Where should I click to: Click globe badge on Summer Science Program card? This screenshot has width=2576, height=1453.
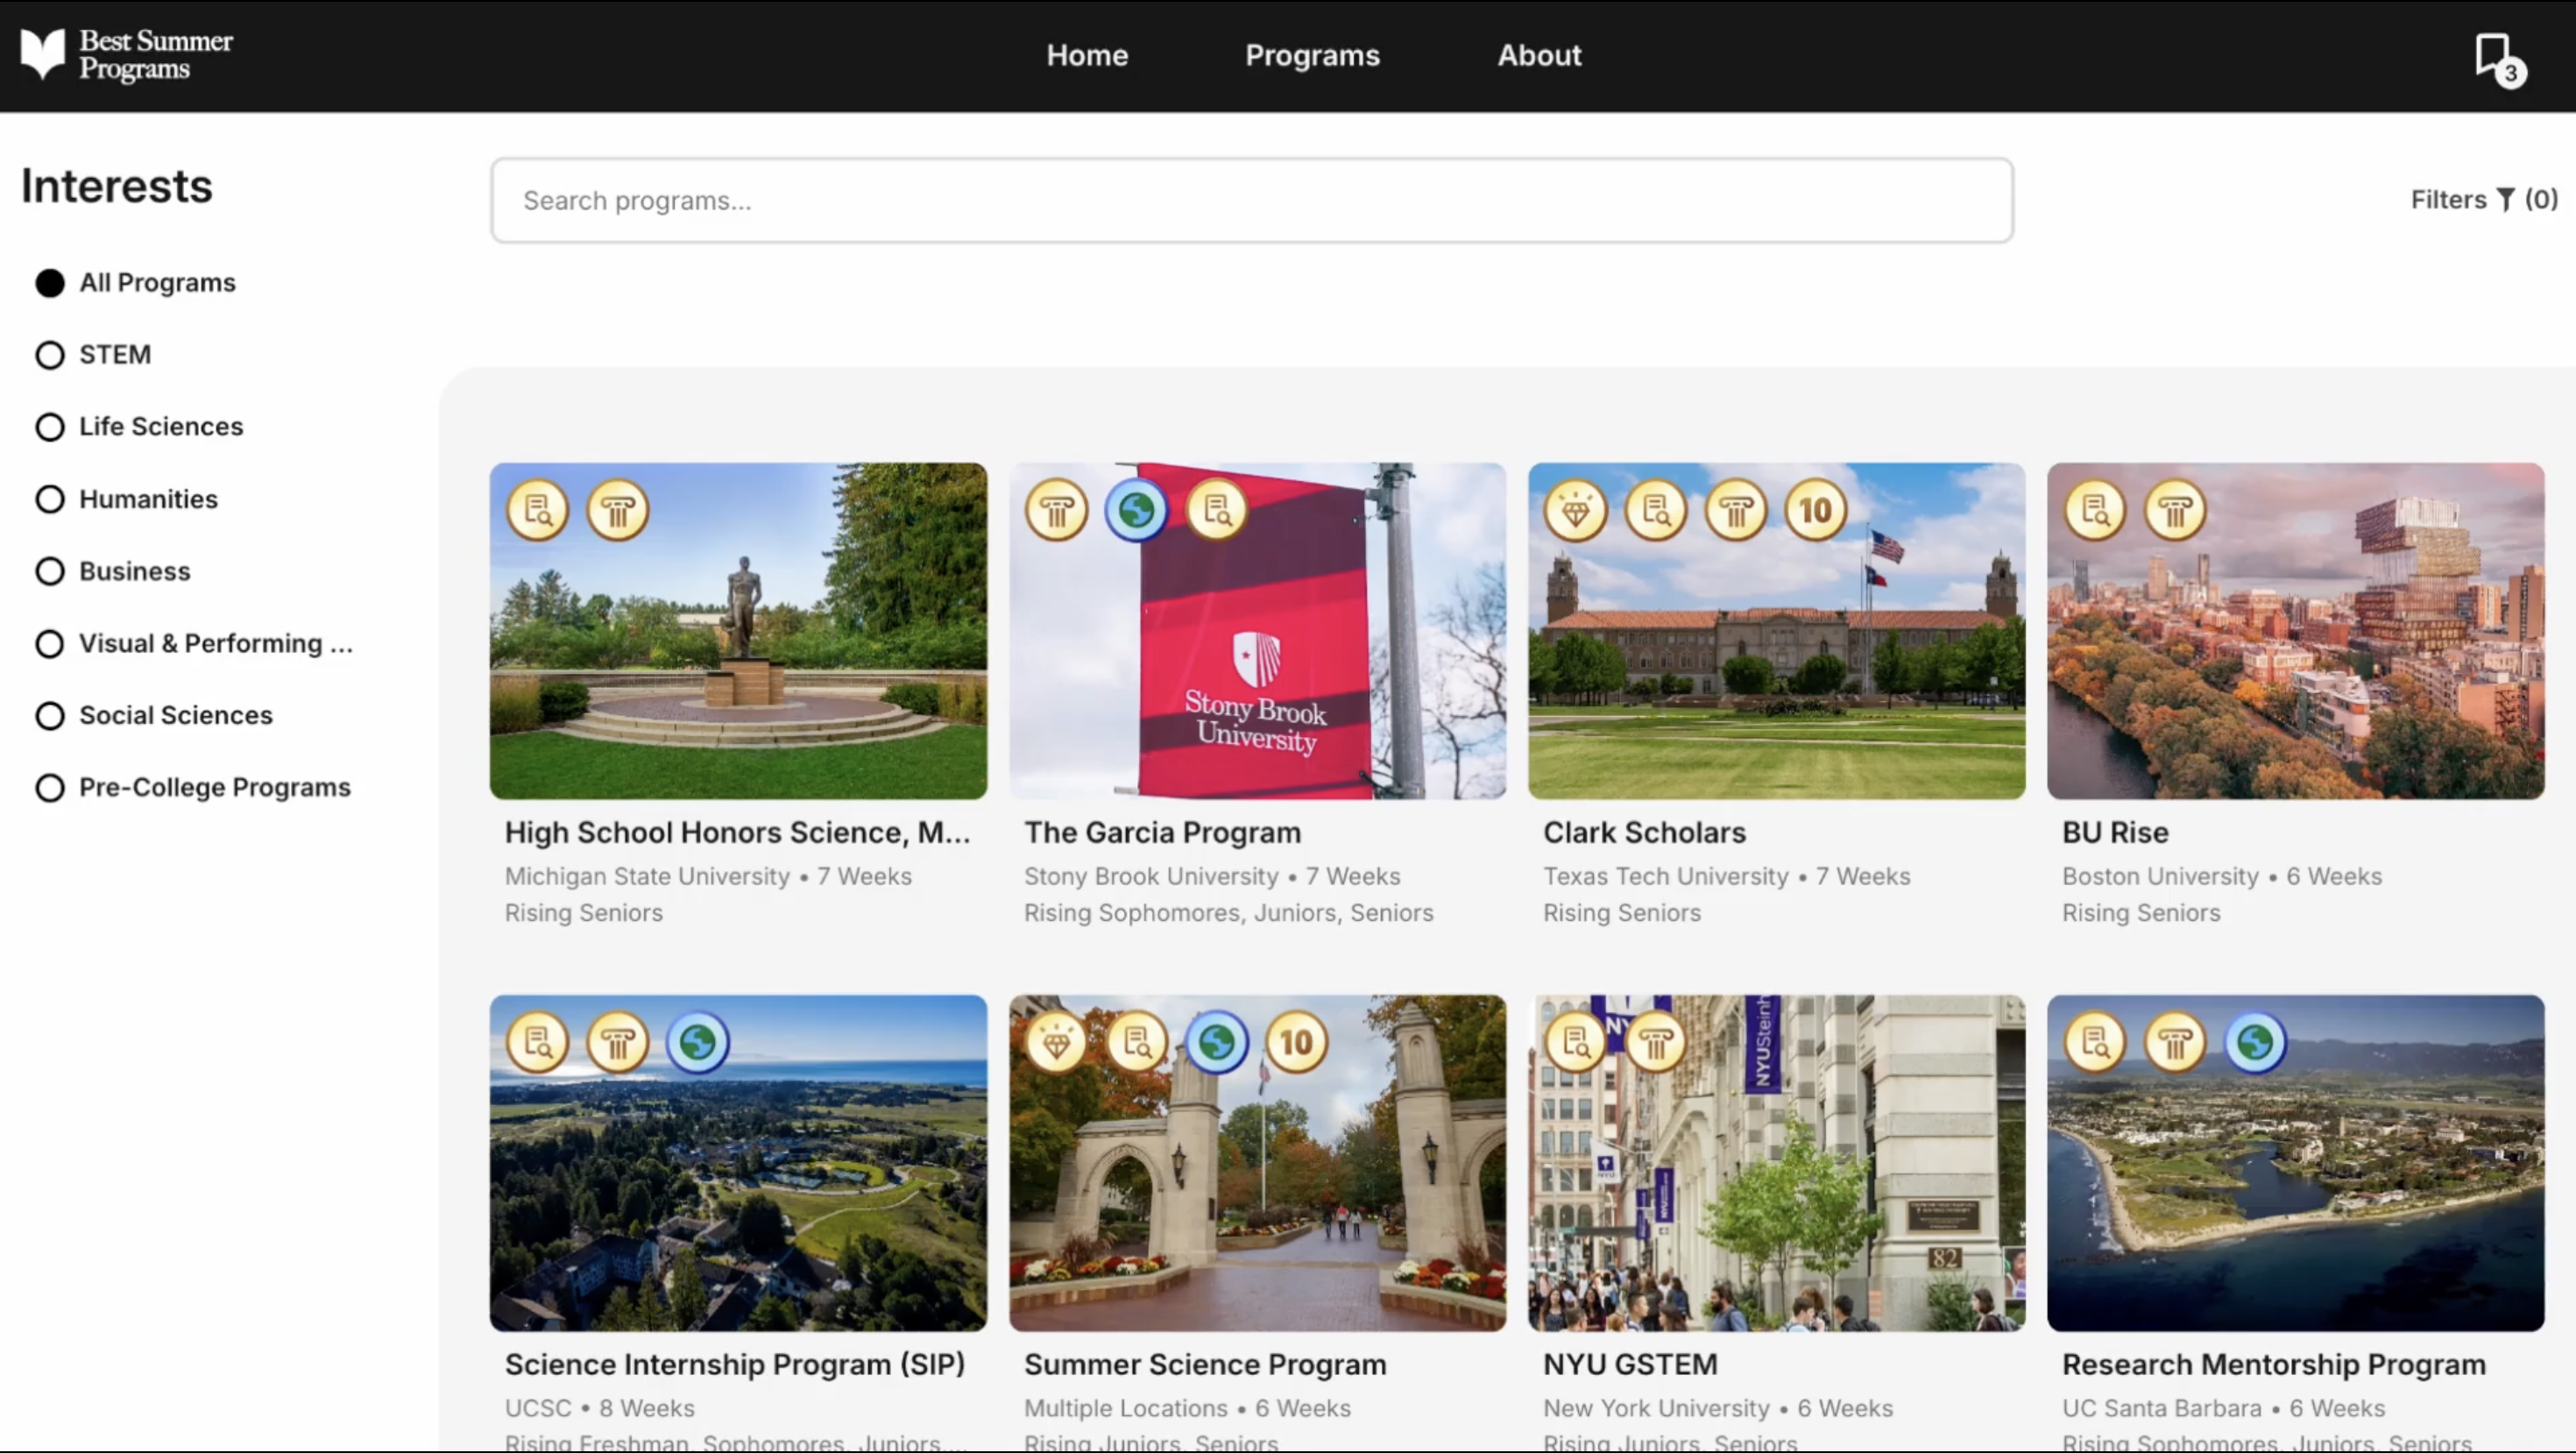pos(1217,1042)
